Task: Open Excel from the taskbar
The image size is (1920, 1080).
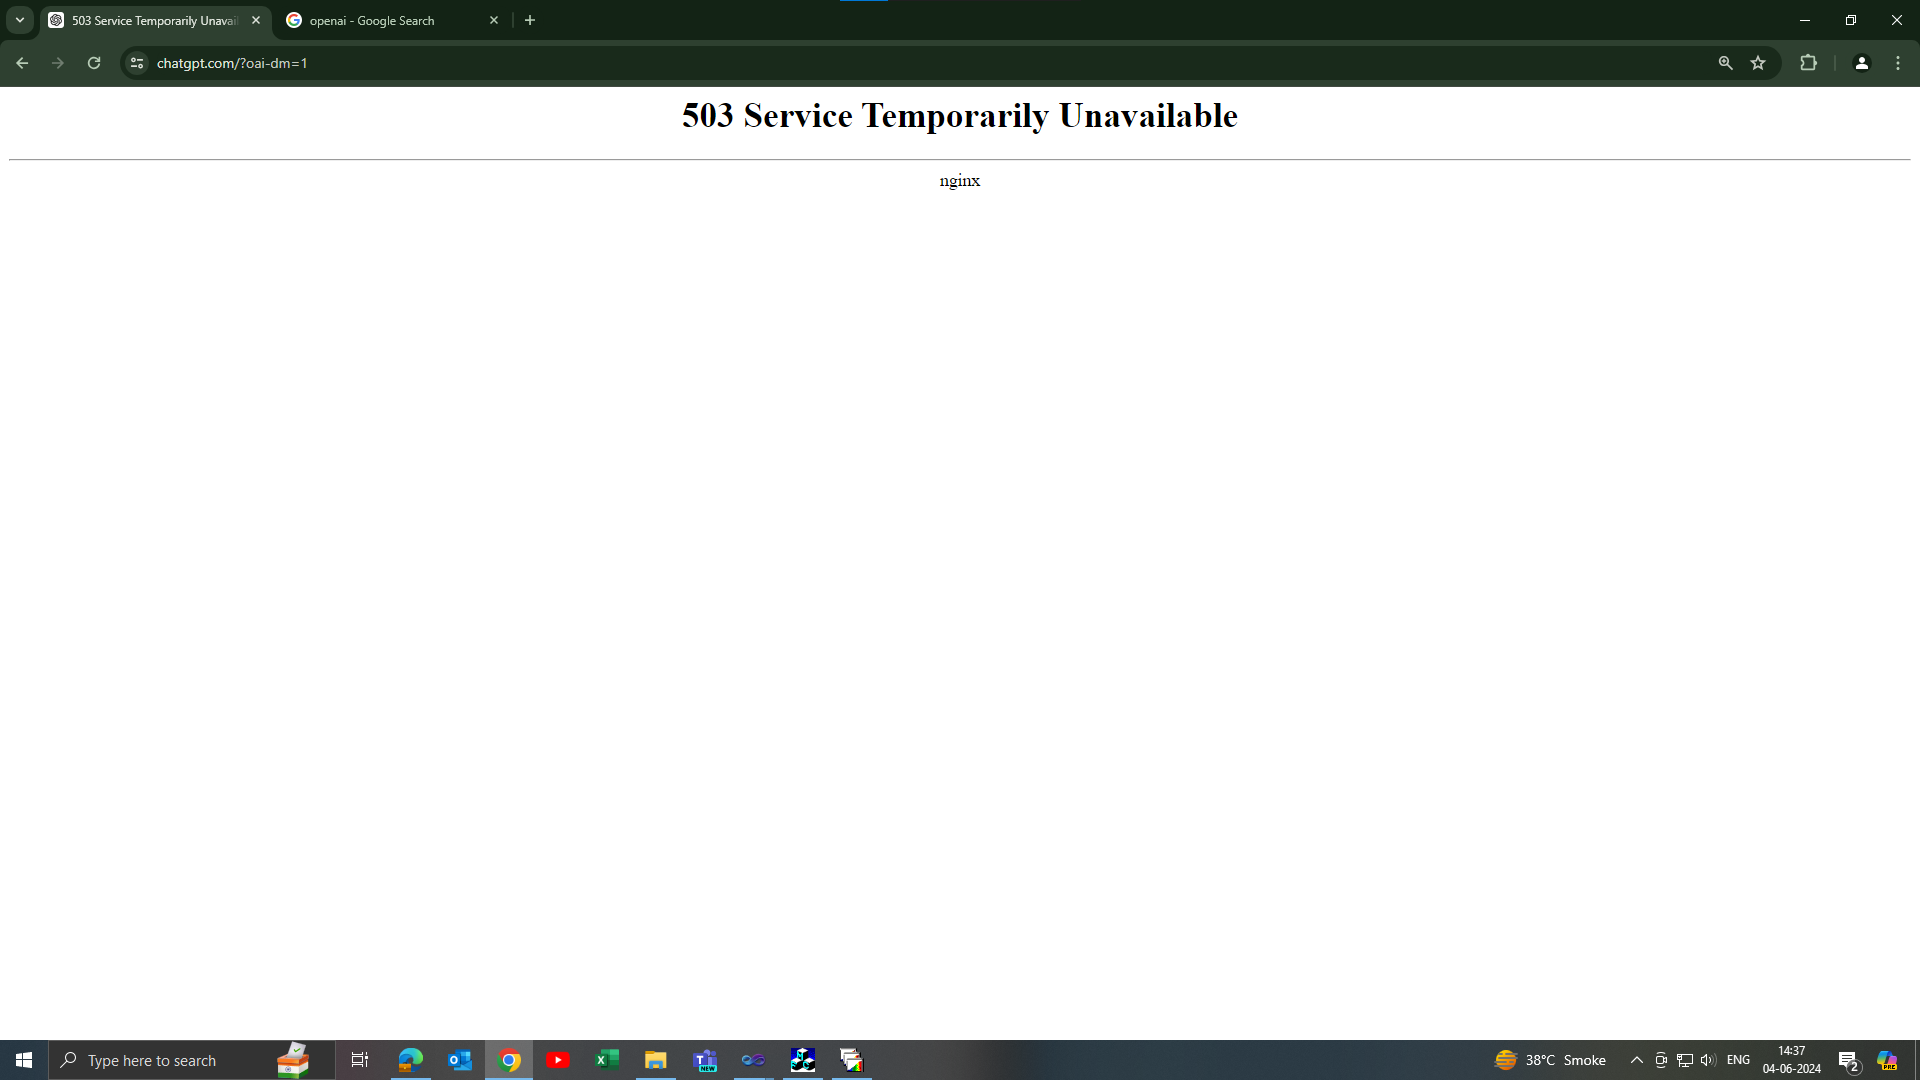Action: tap(607, 1060)
